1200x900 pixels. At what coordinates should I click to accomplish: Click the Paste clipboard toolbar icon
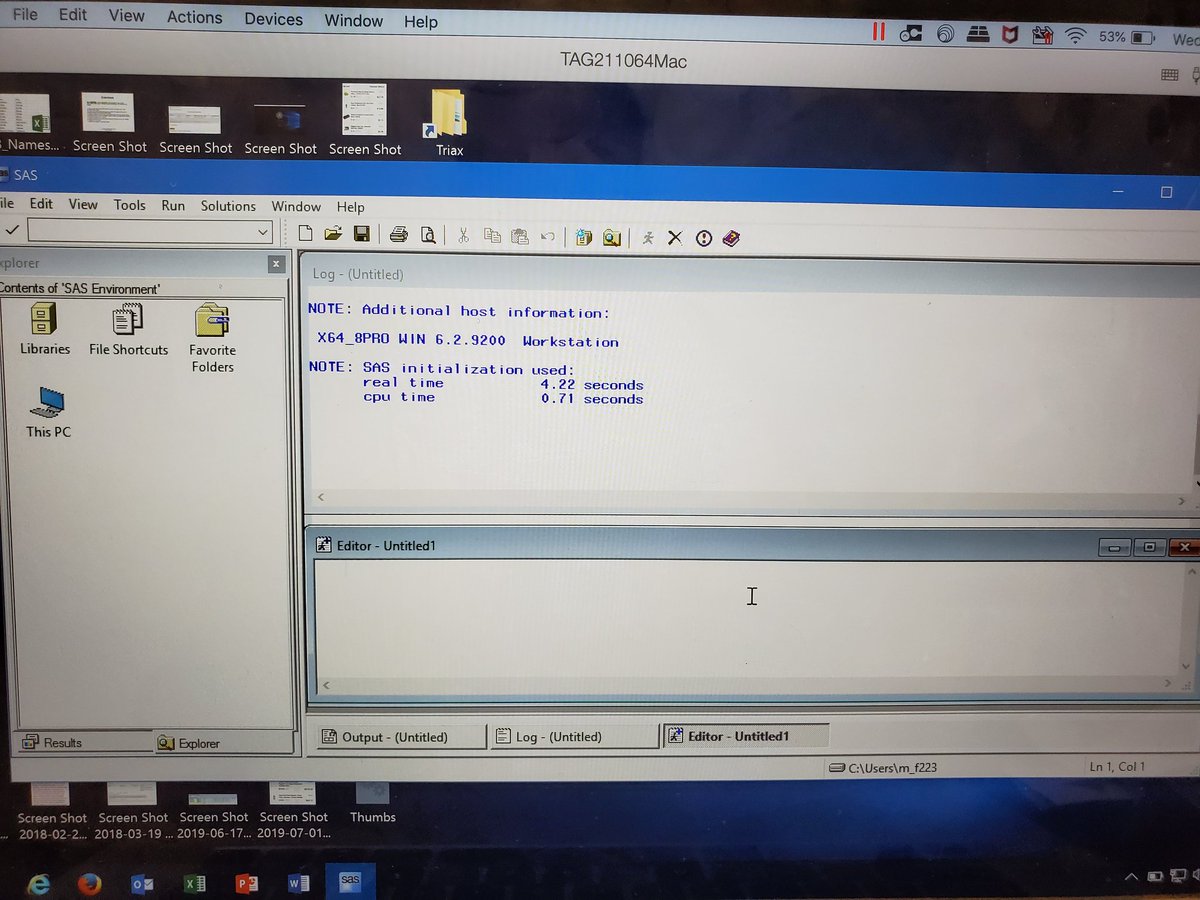[x=519, y=236]
